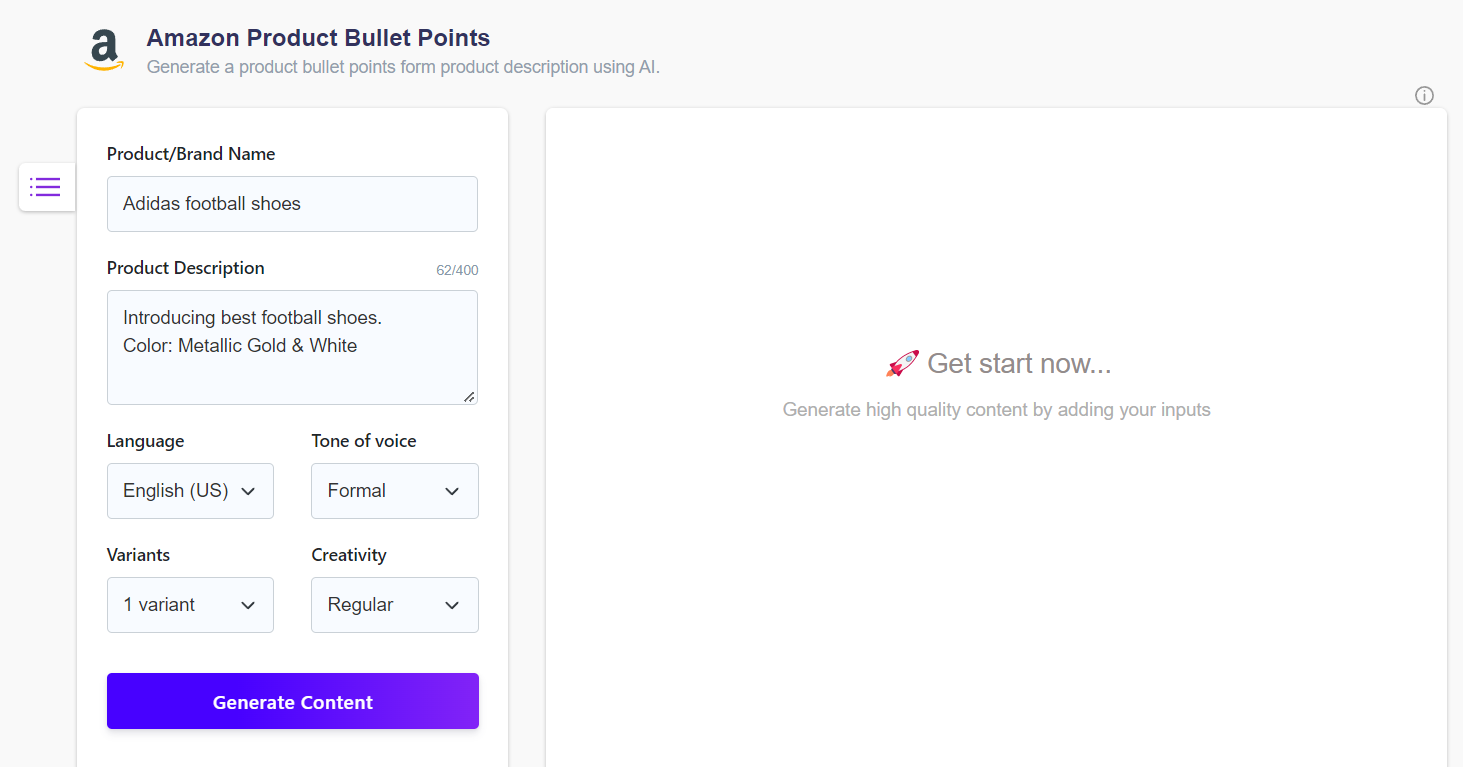The height and width of the screenshot is (767, 1463).
Task: Select the Product/Brand Name field
Action: point(292,204)
